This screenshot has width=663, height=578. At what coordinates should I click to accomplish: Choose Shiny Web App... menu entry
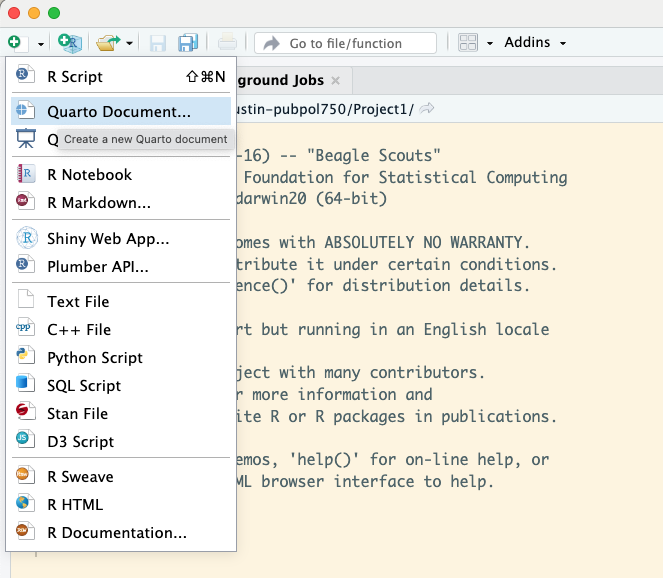[x=121, y=238]
